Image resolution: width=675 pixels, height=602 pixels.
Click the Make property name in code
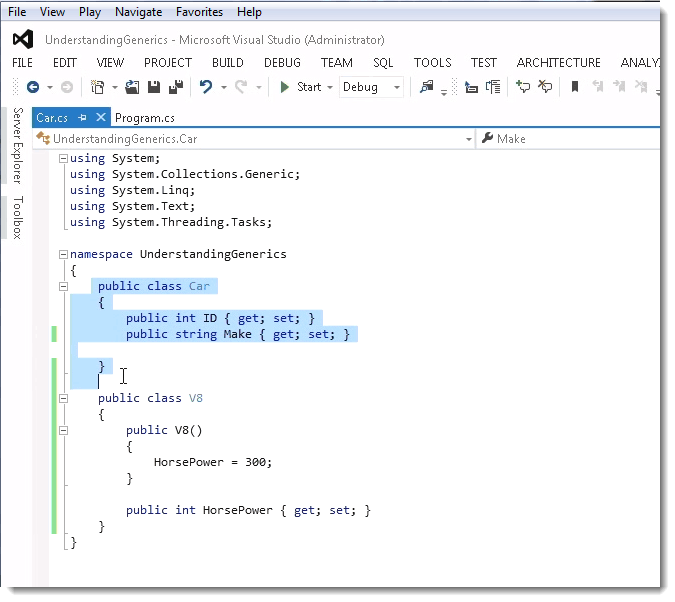coord(237,334)
